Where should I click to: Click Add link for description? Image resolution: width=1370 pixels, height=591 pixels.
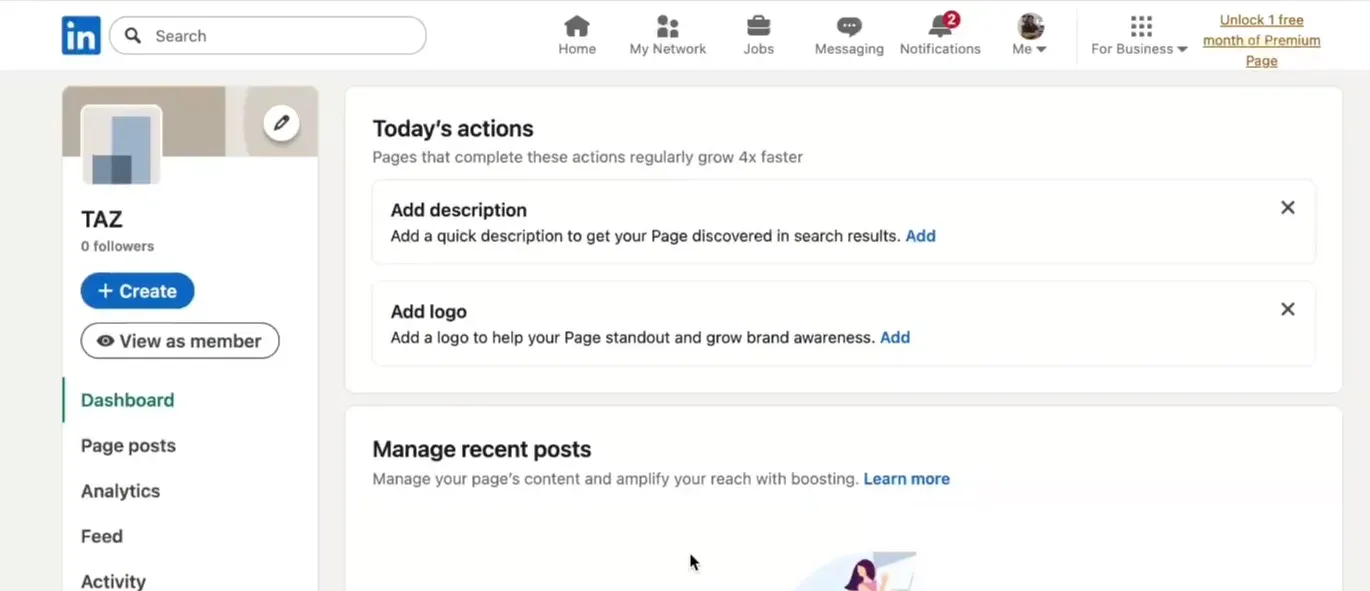pos(920,236)
